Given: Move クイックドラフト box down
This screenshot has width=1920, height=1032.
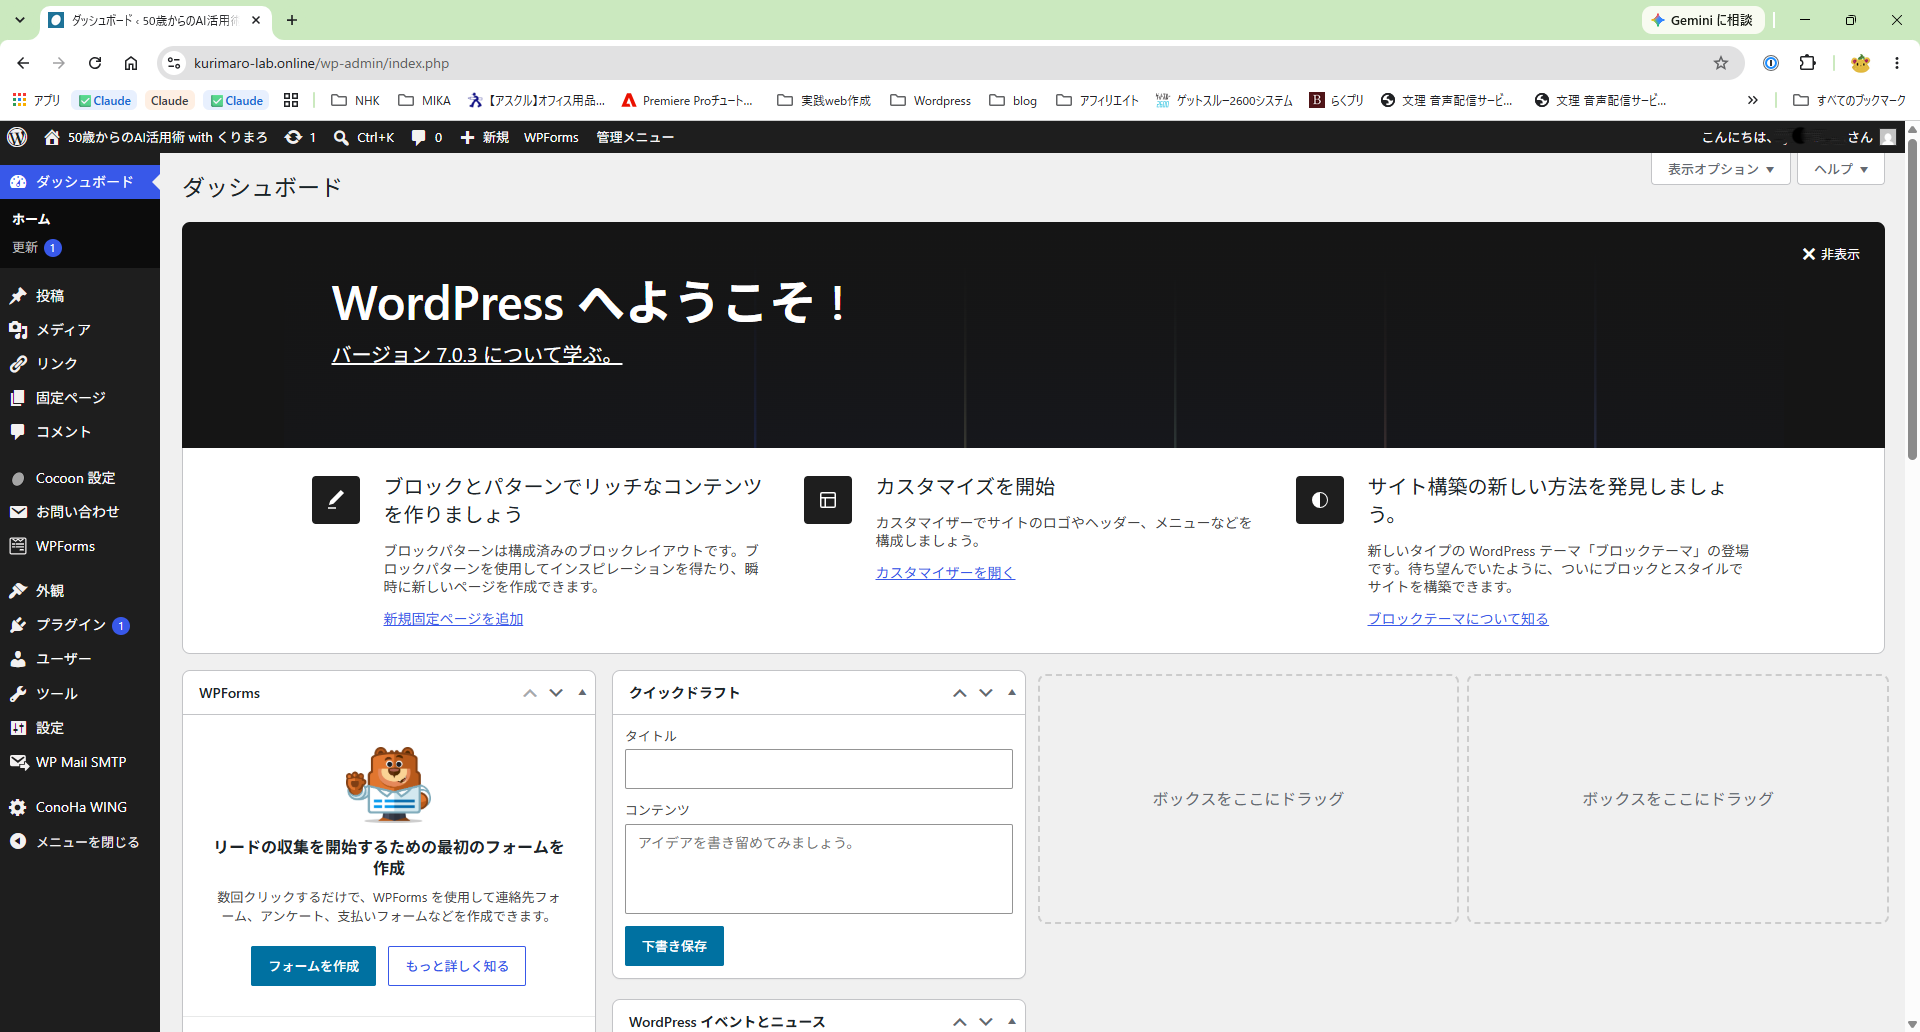Looking at the screenshot, I should tap(986, 693).
